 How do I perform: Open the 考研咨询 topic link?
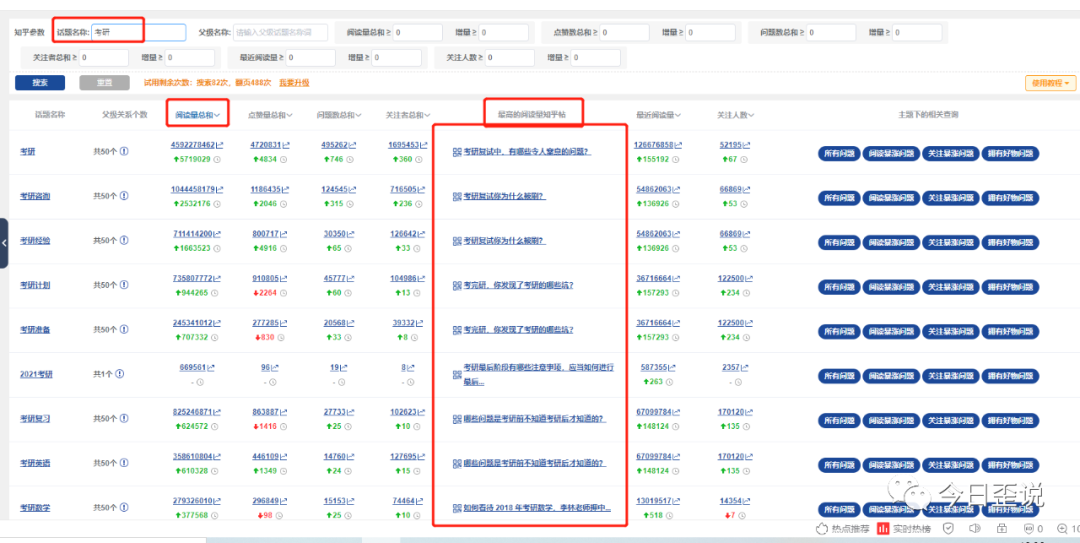pos(35,196)
